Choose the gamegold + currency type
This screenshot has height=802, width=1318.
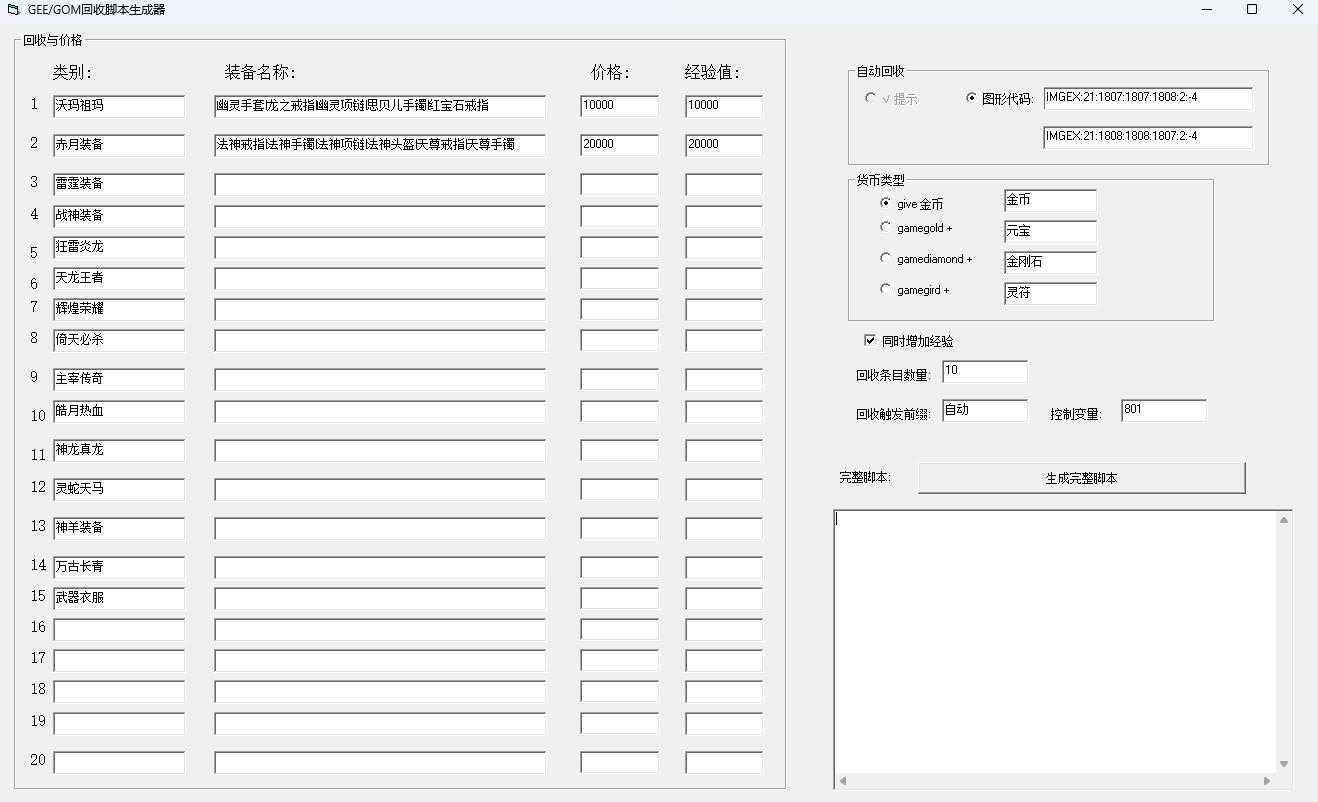point(885,228)
